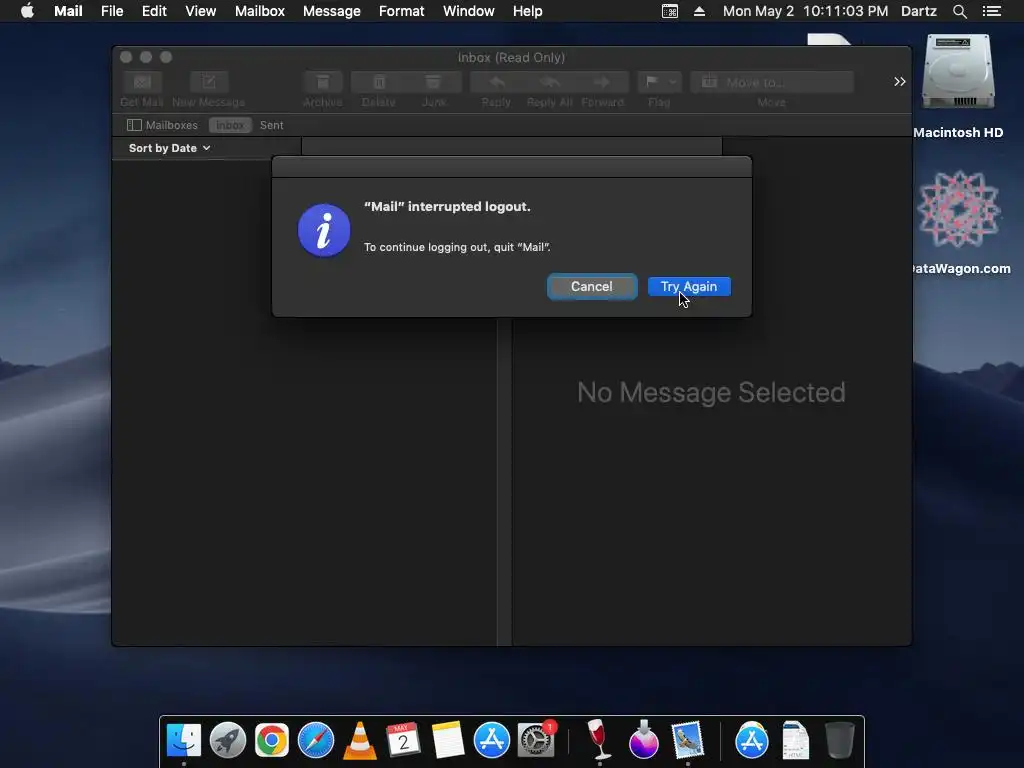Open the purple installer app in Dock
Screen dimensions: 1024x768
click(644, 740)
